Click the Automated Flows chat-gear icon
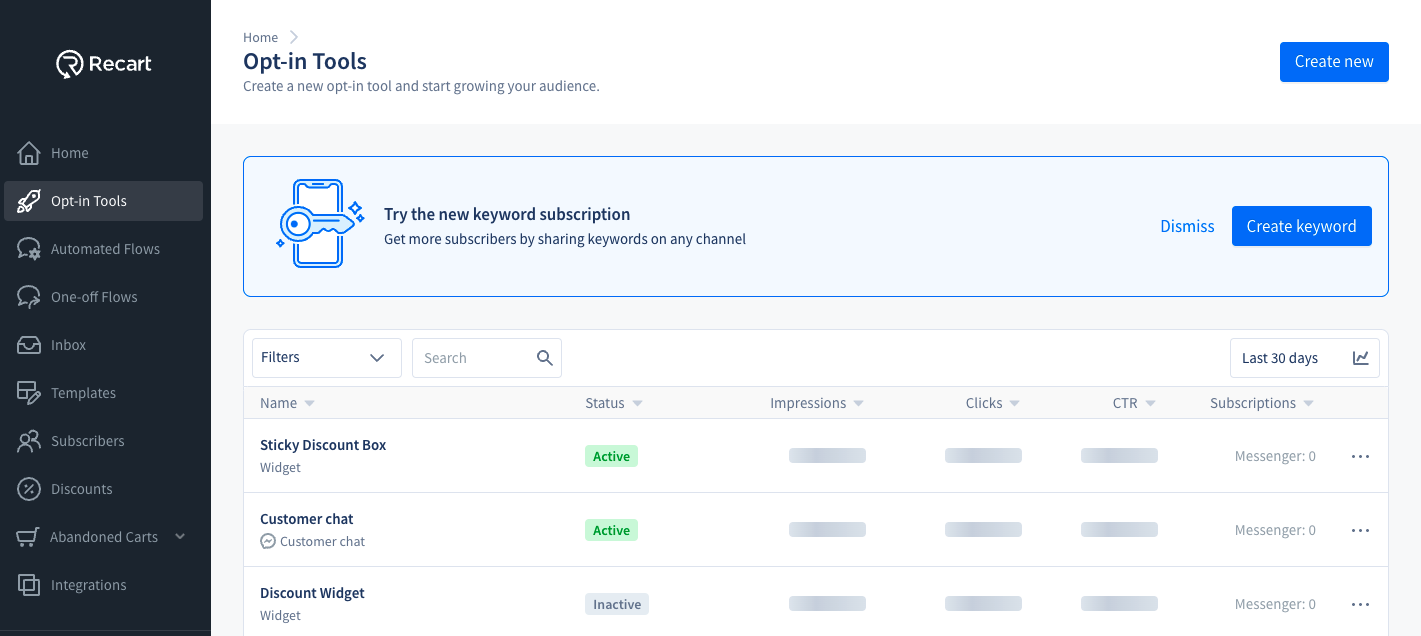Screen dimensions: 1421x636 coord(29,249)
